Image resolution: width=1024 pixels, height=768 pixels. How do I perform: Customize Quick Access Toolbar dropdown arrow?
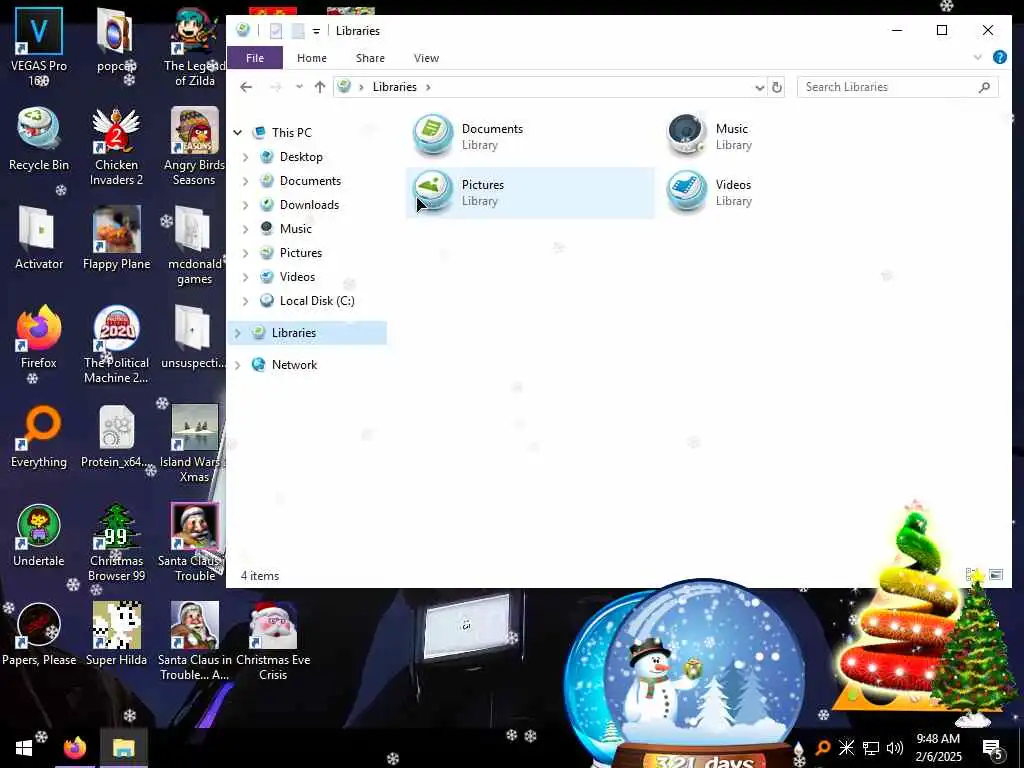point(316,31)
